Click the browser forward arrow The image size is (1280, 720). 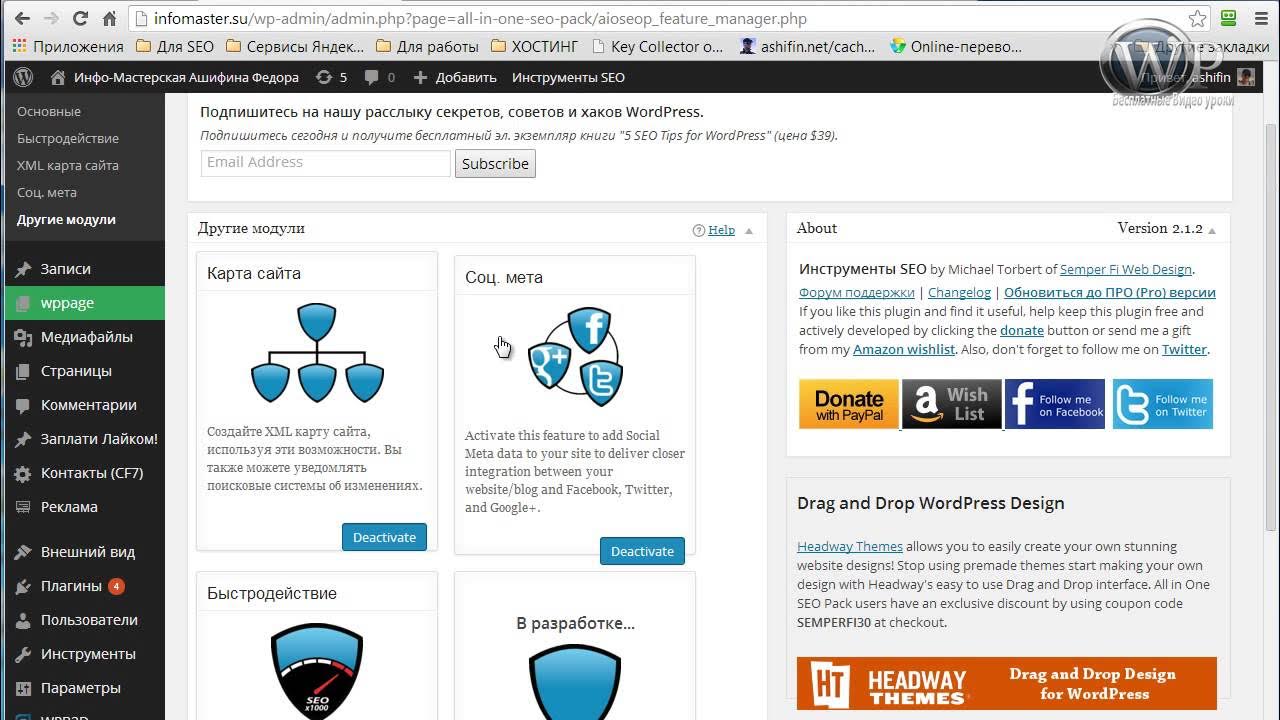(x=51, y=19)
